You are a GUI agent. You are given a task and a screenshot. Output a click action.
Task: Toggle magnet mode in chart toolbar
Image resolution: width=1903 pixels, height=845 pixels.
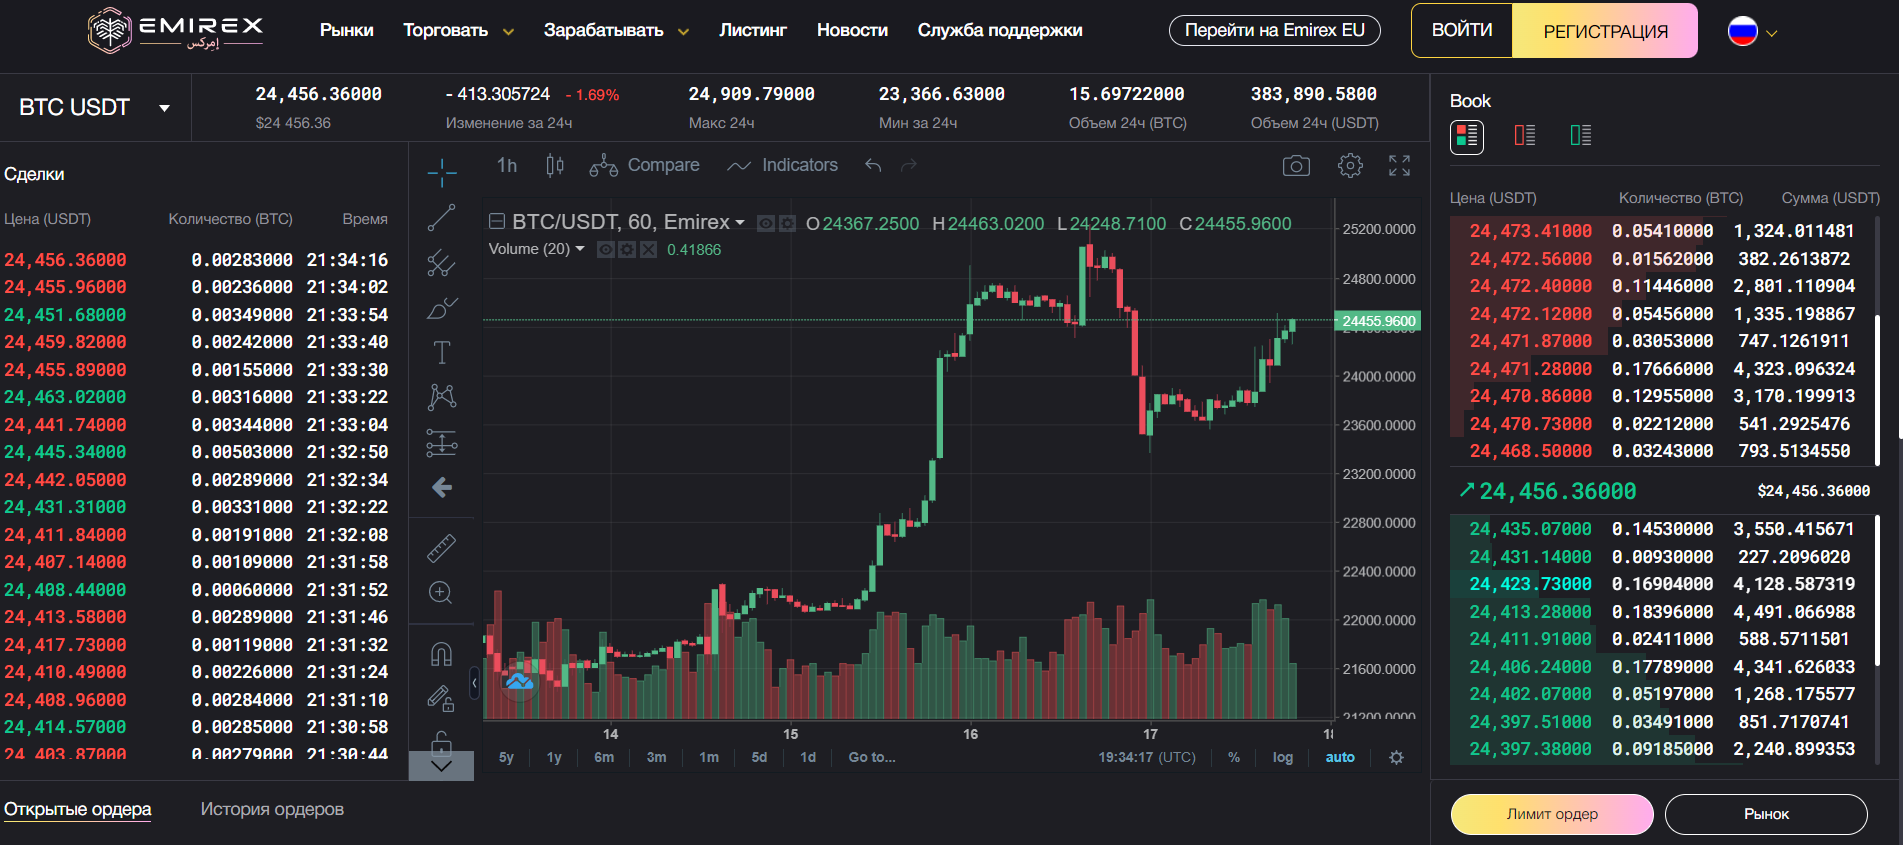click(441, 654)
